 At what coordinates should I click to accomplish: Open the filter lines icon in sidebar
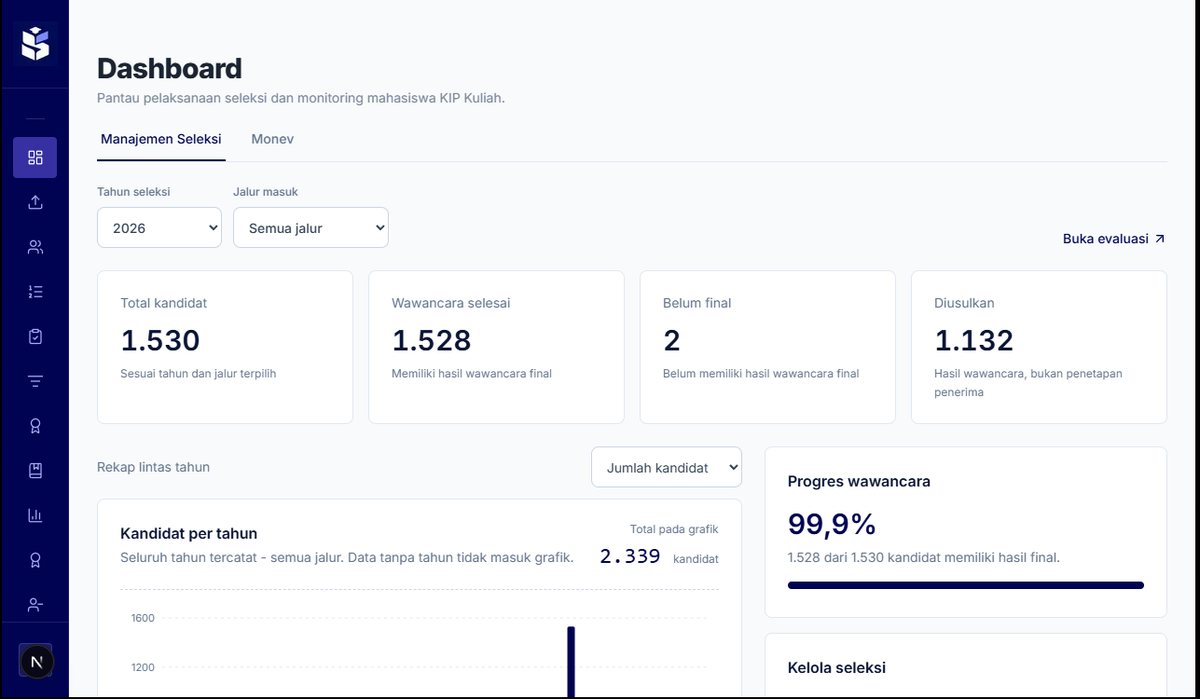click(x=35, y=381)
